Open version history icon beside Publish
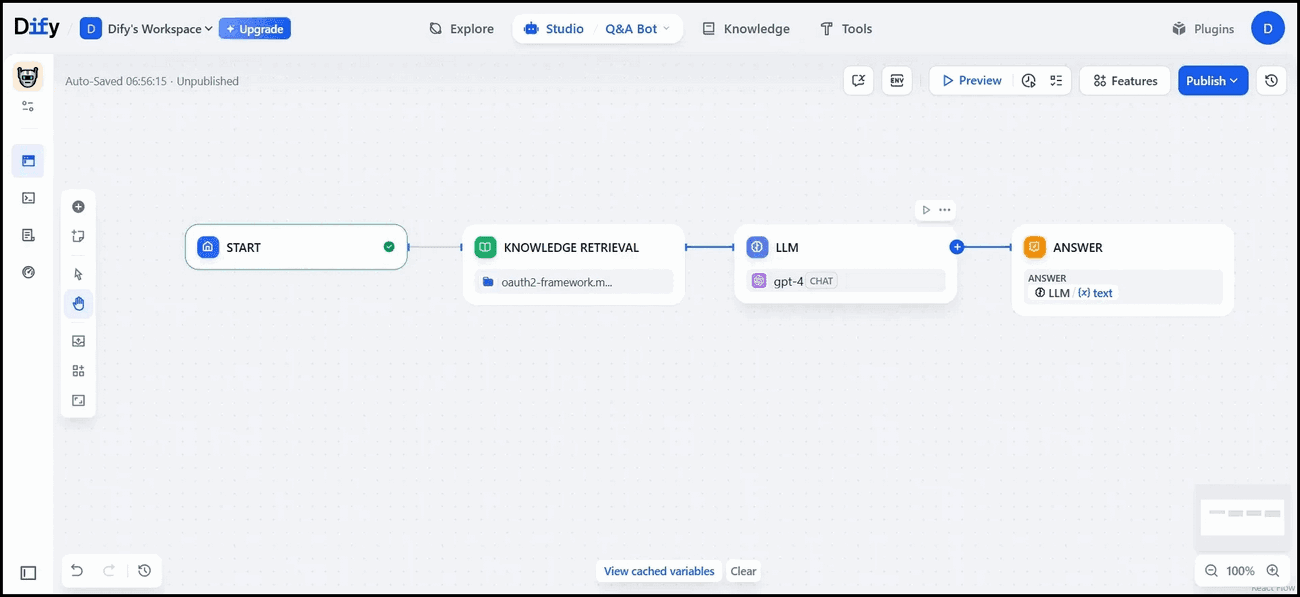The height and width of the screenshot is (597, 1300). tap(1271, 81)
